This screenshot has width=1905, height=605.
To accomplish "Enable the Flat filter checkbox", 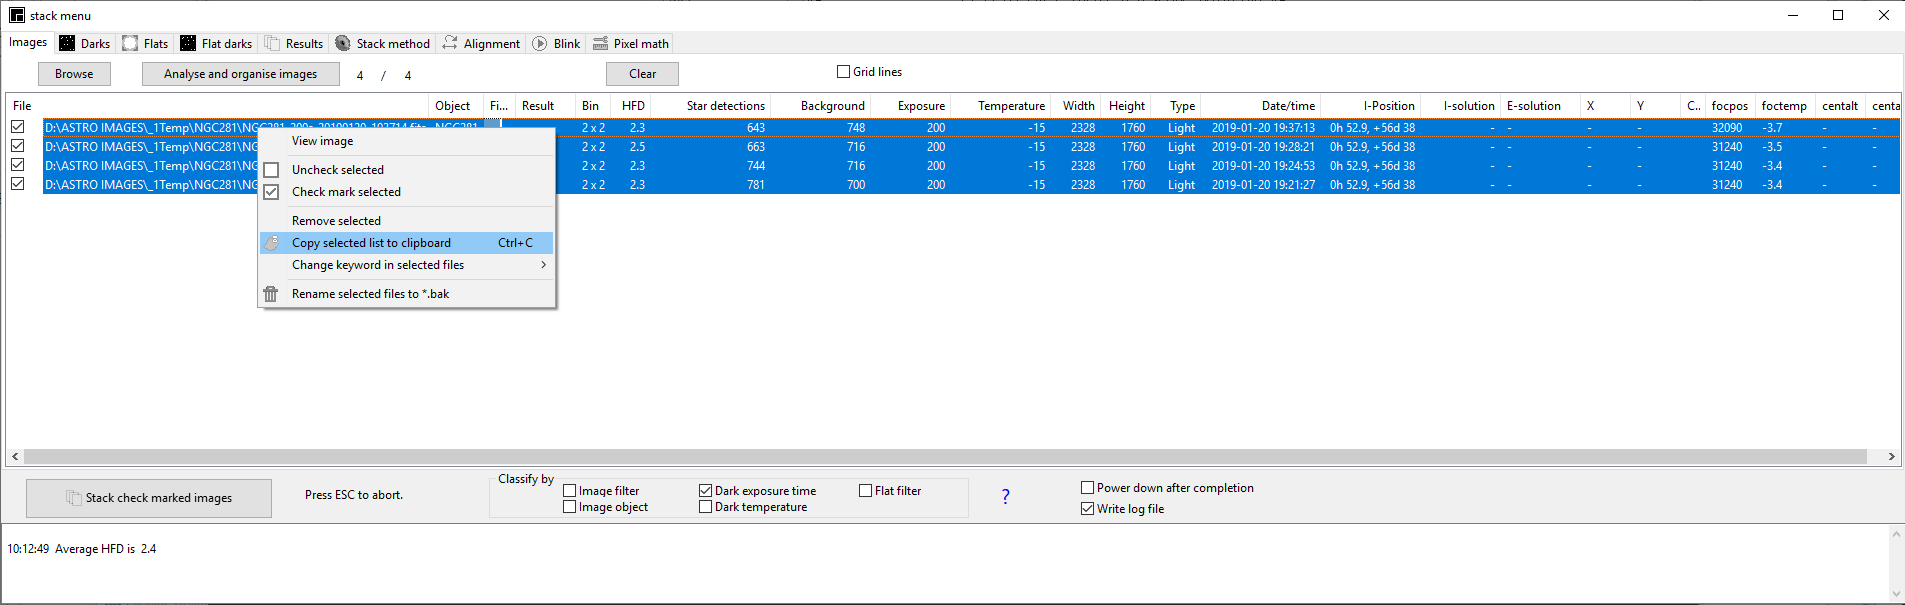I will pyautogui.click(x=866, y=491).
